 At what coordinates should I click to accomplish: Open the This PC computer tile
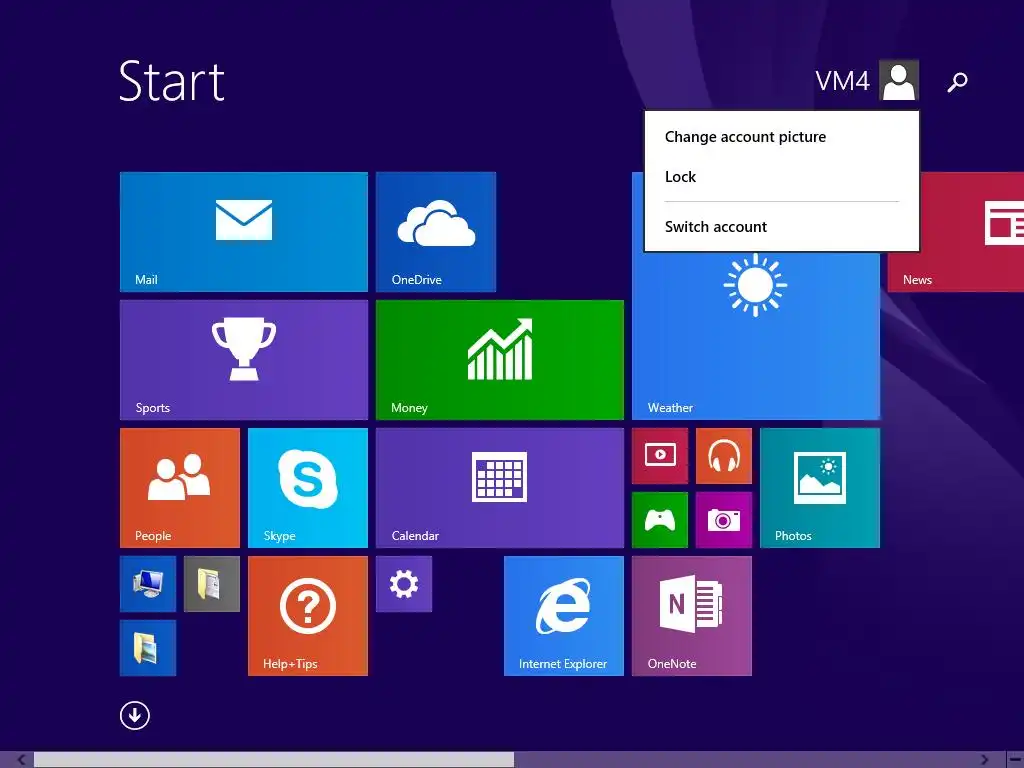(x=148, y=583)
